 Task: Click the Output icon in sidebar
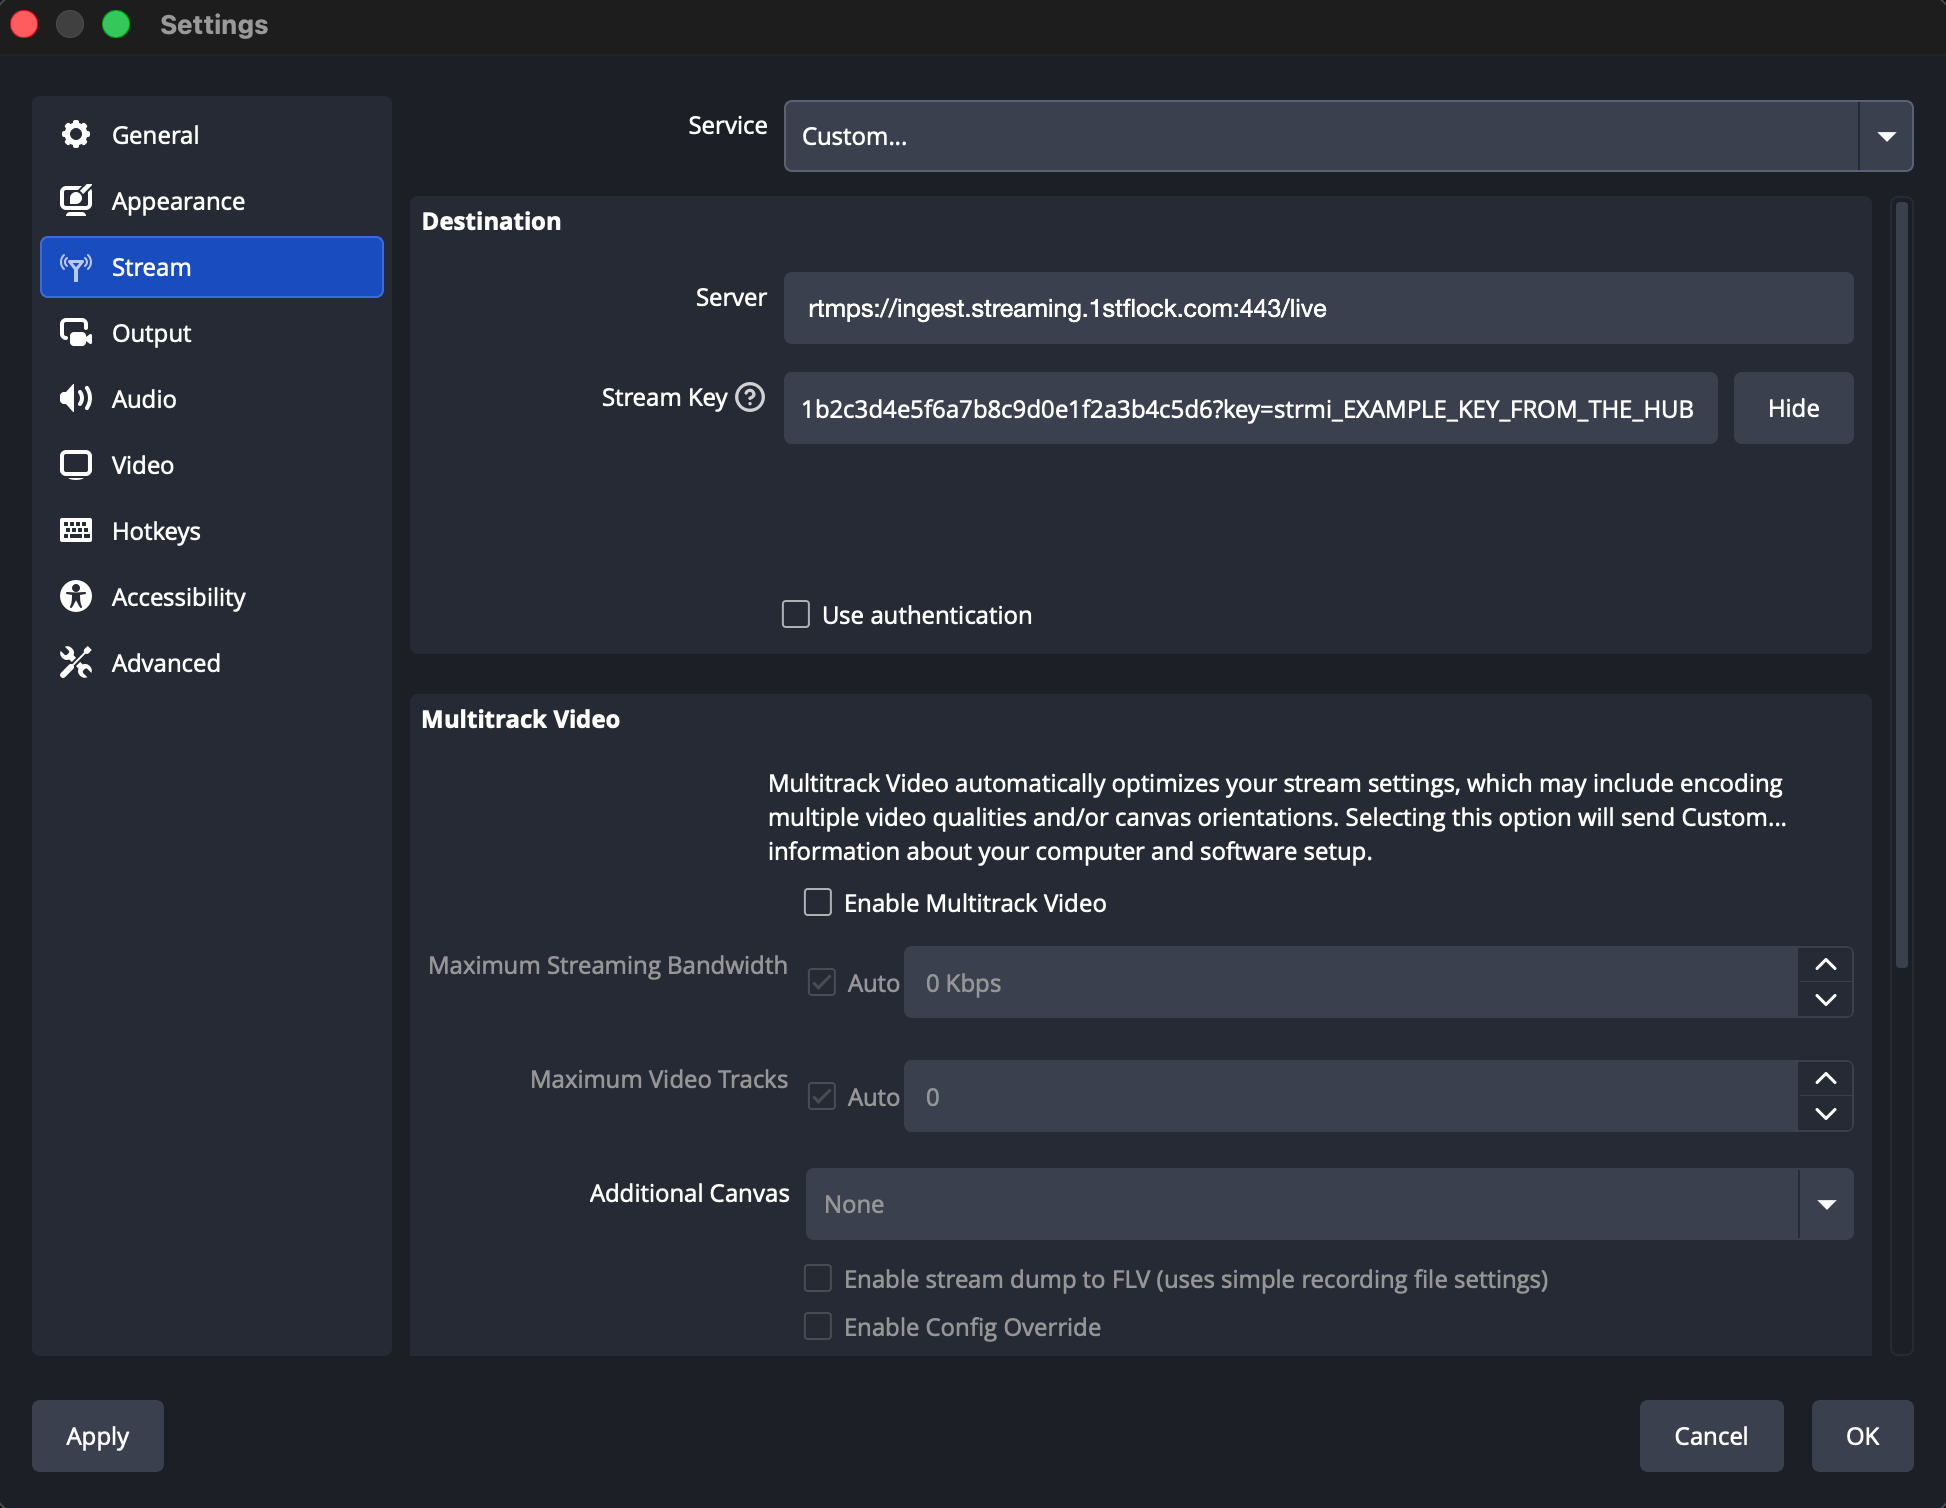coord(76,333)
